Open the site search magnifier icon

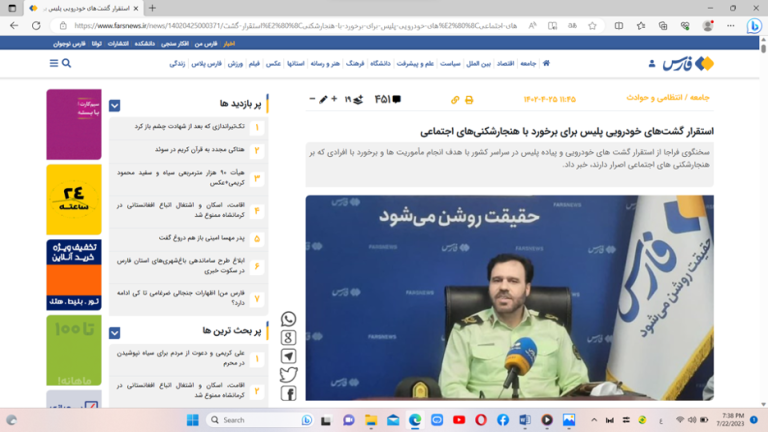coord(66,63)
